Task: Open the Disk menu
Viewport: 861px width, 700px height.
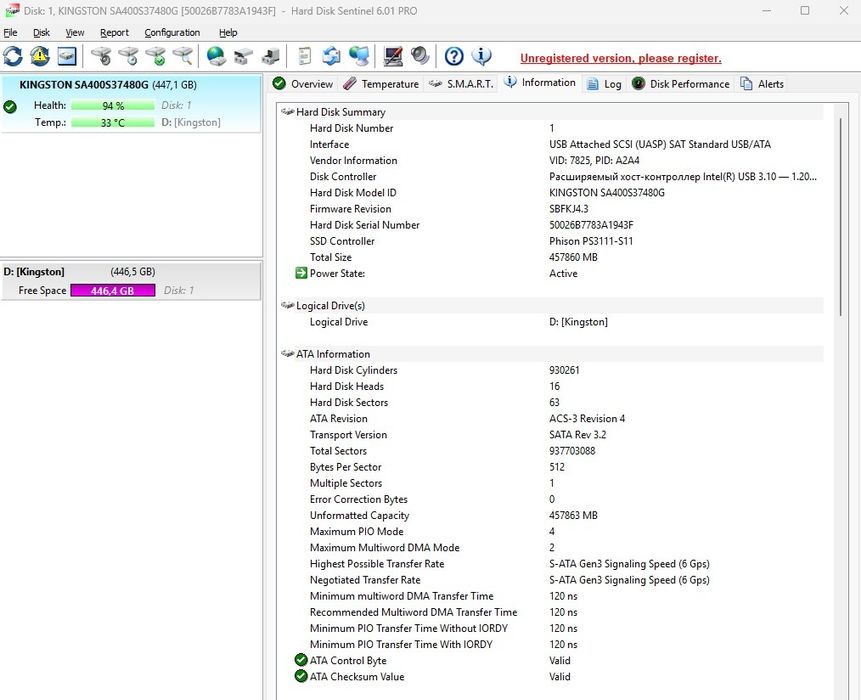Action: coord(41,32)
